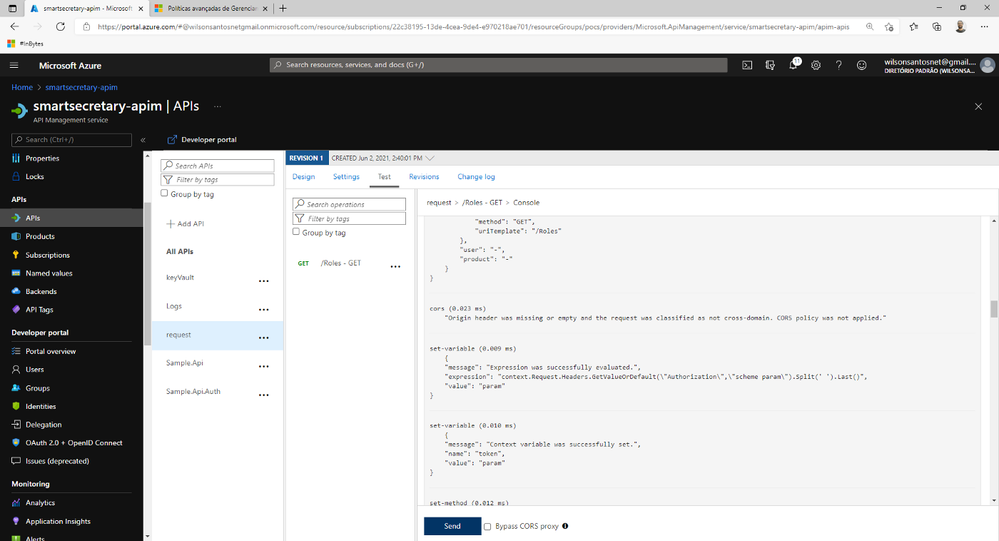The height and width of the screenshot is (541, 999).
Task: Click the sidebar Search (Ctrl+/) box
Action: click(x=71, y=140)
